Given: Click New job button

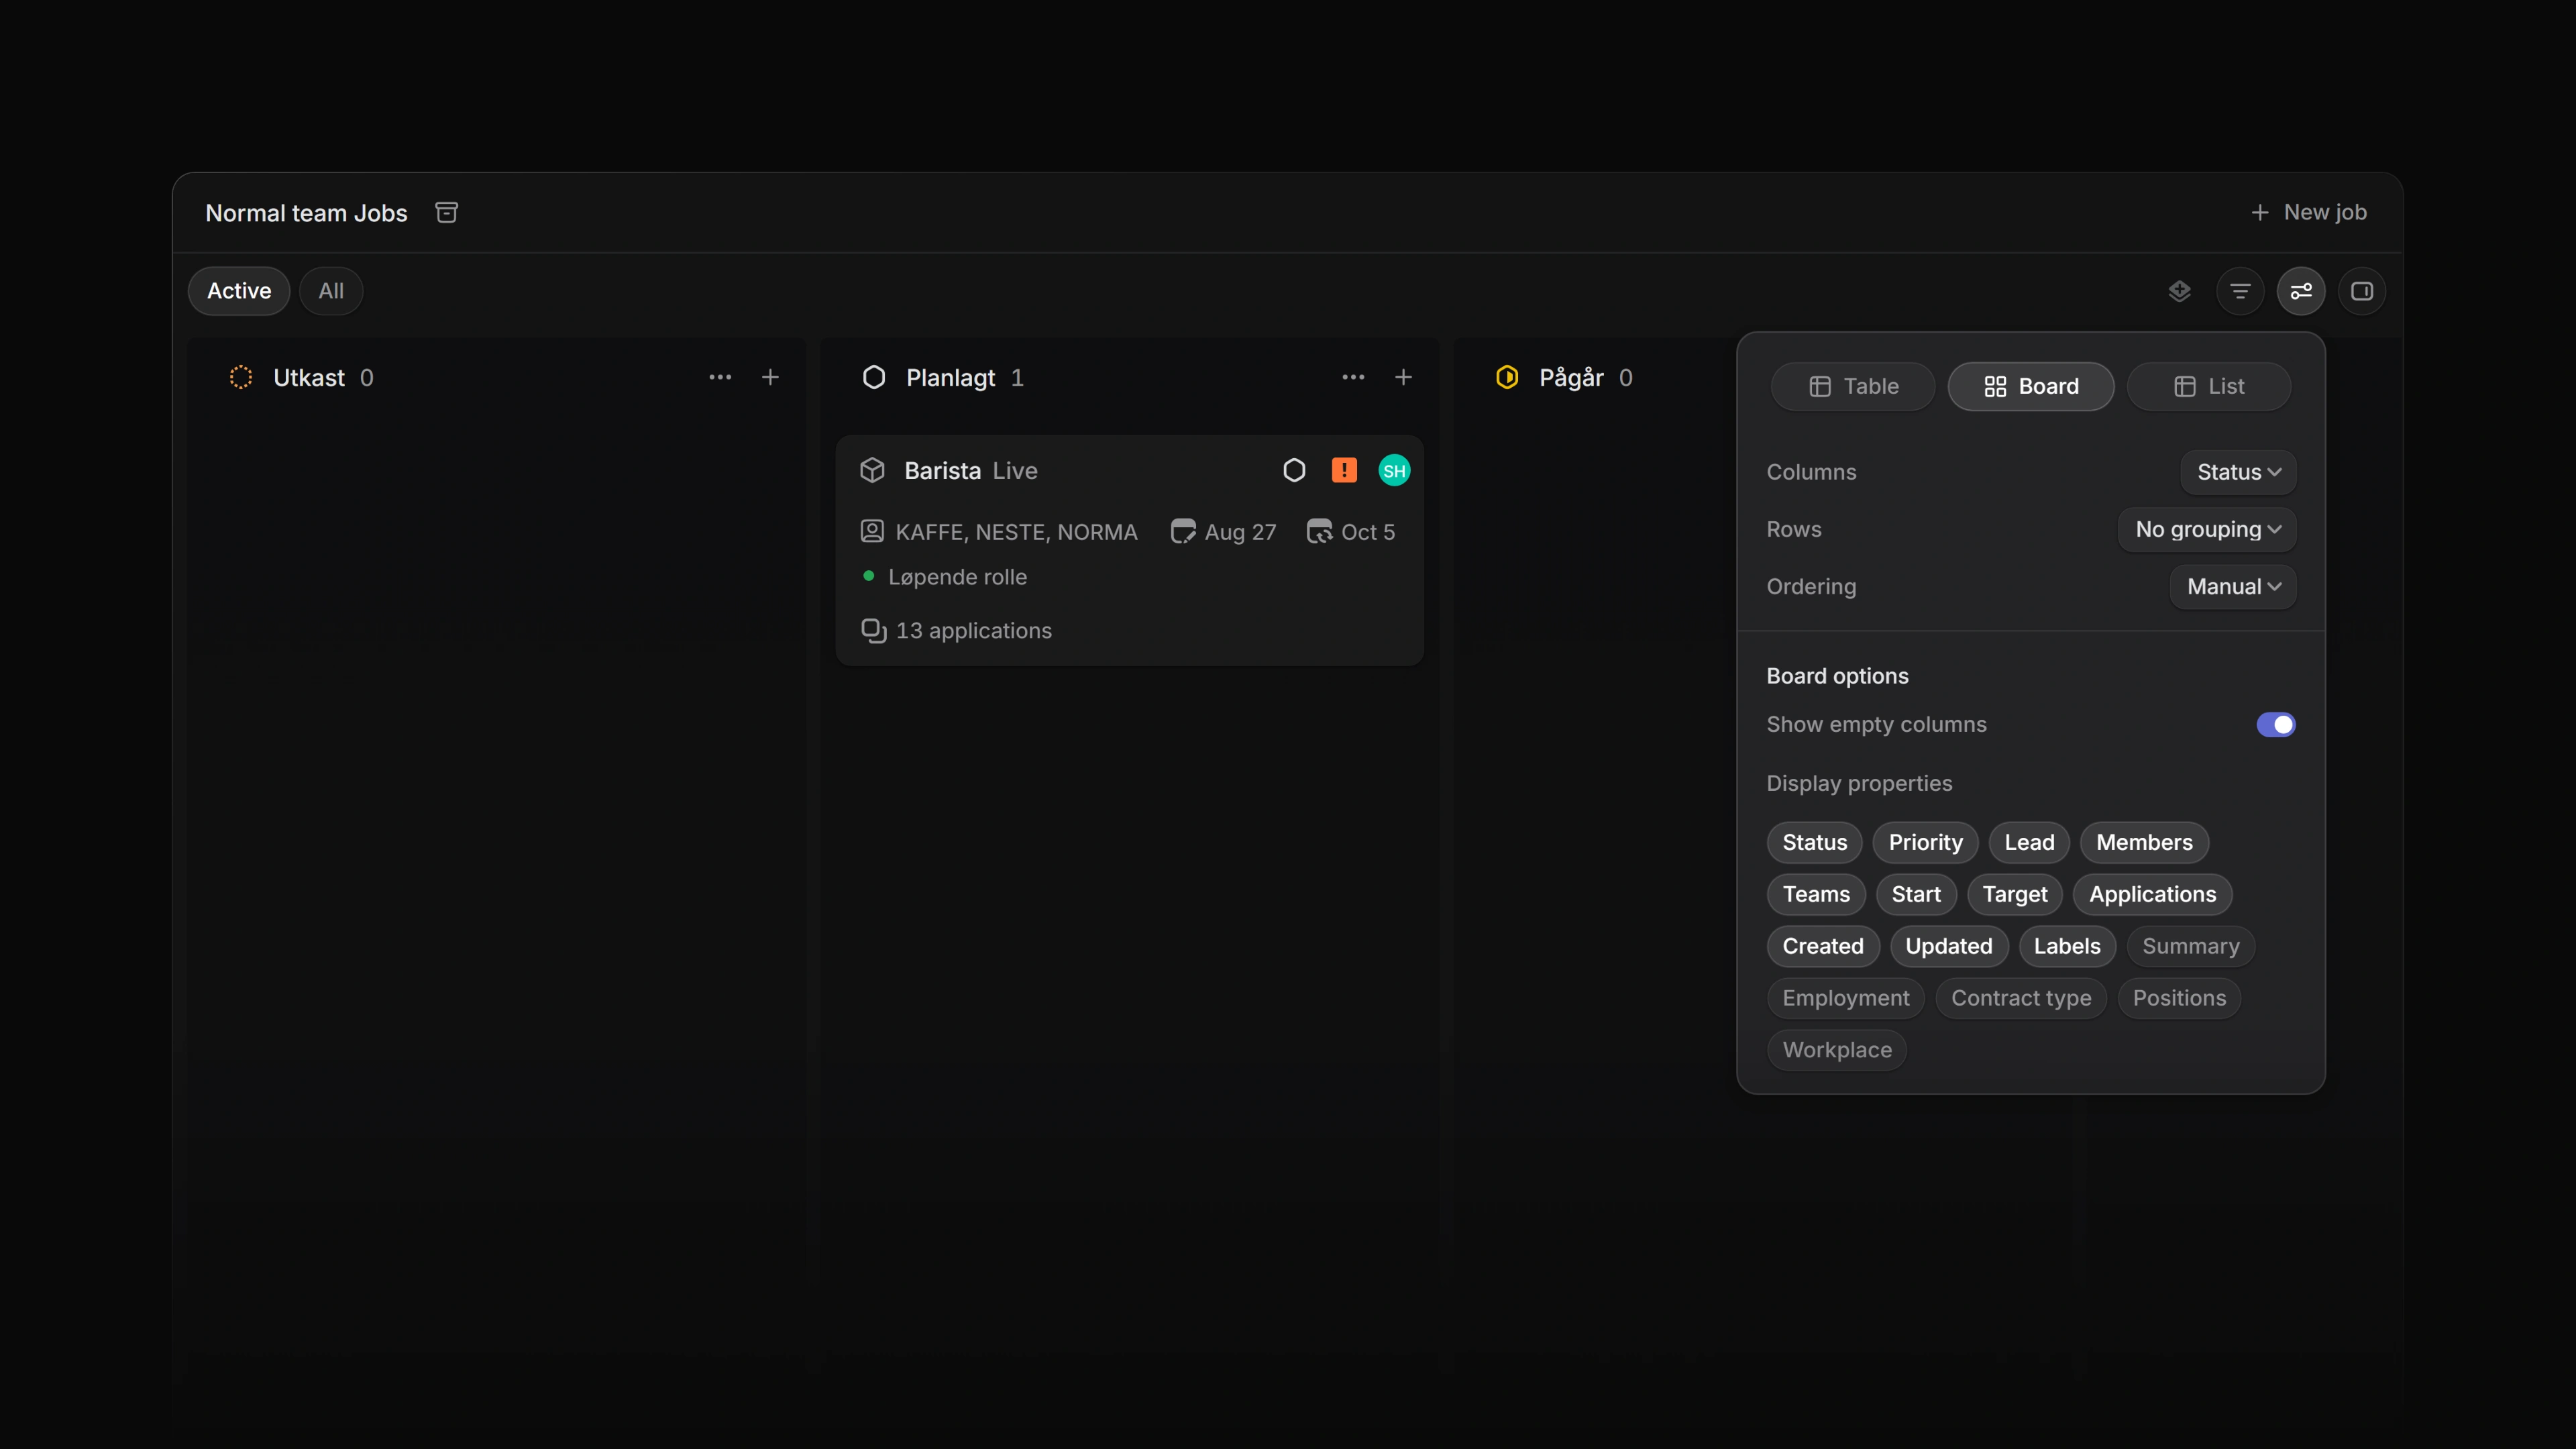Looking at the screenshot, I should coord(2309,212).
